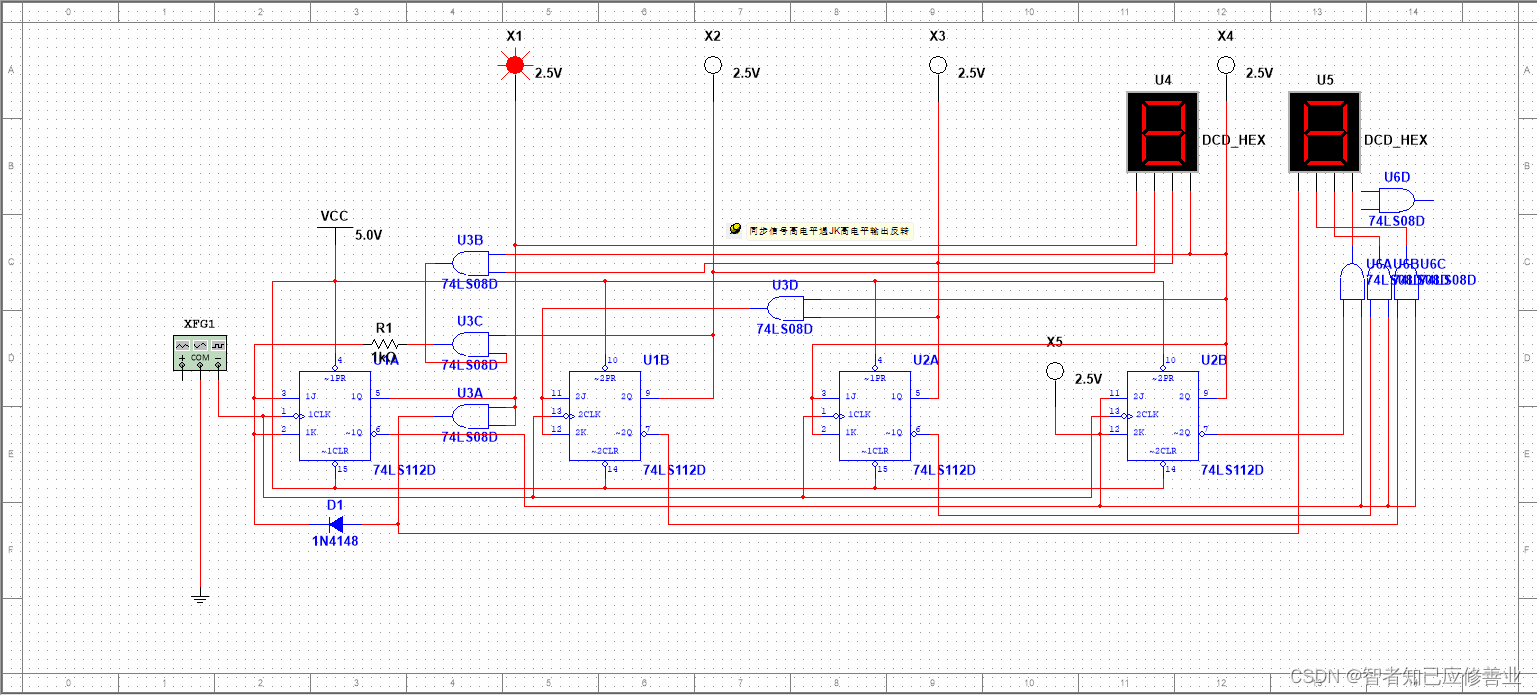This screenshot has height=696, width=1537.
Task: Click the 74LS08D label under U6D
Action: (x=1396, y=220)
